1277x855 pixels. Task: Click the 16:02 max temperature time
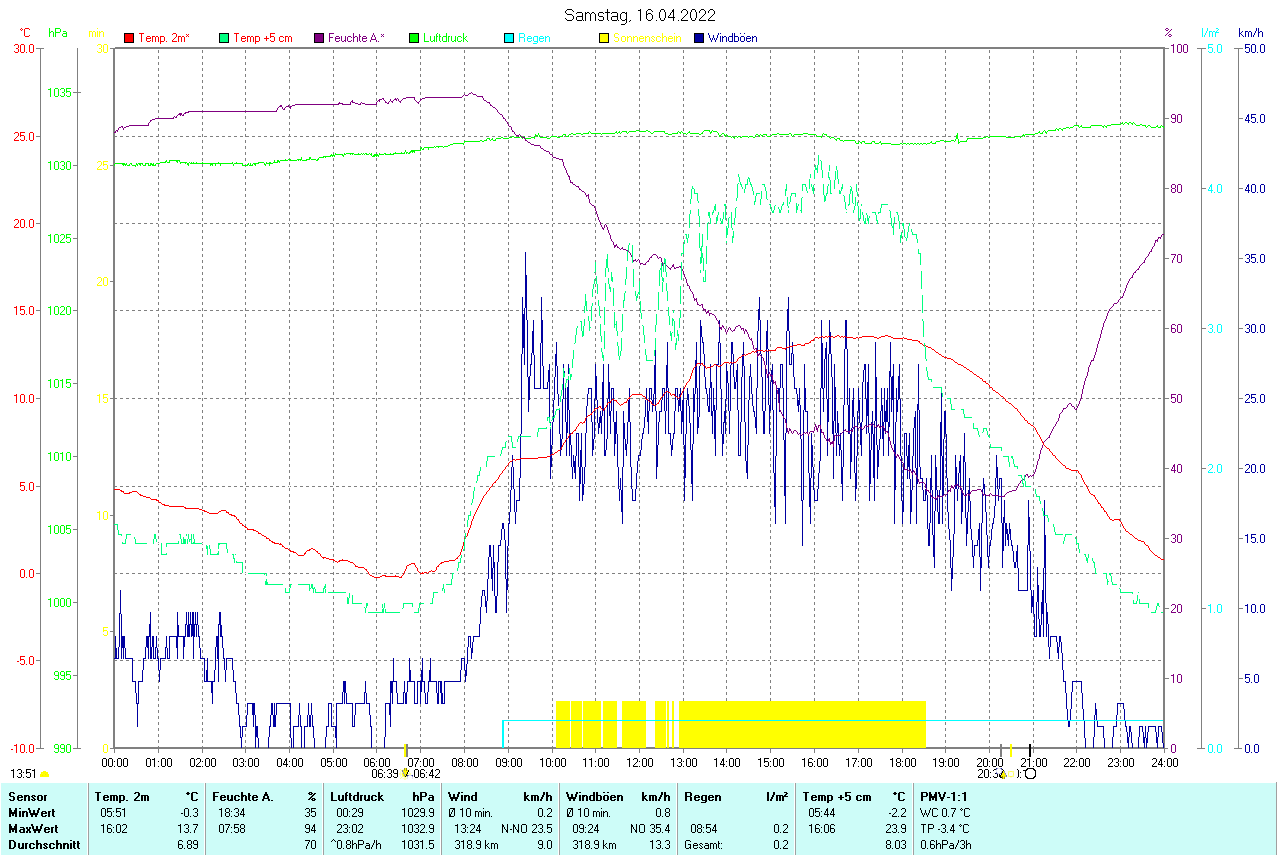pos(113,829)
